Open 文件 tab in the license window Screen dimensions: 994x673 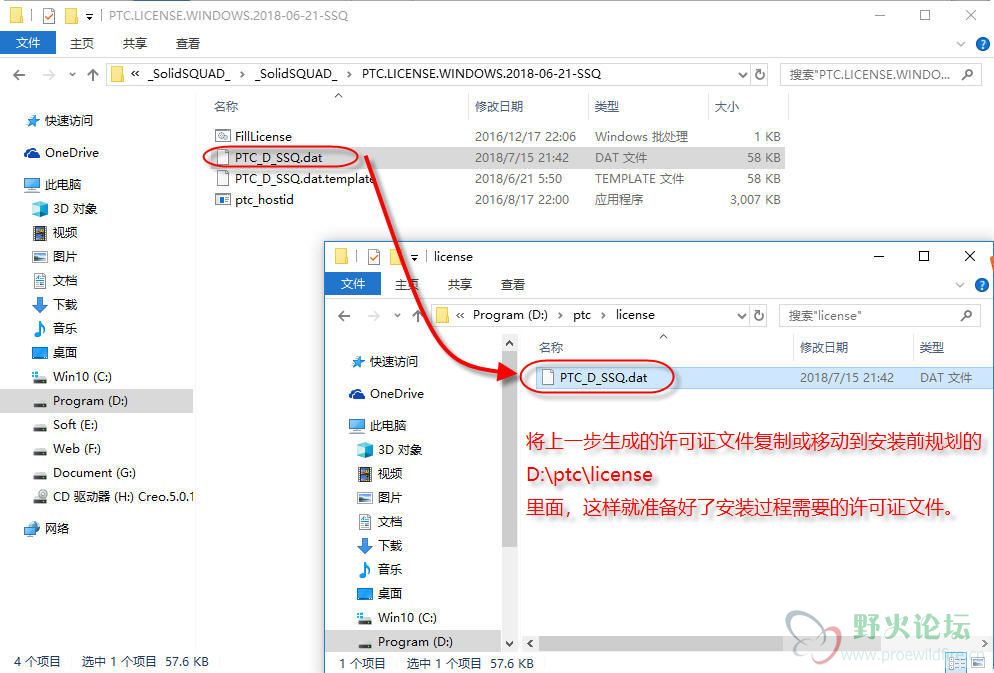pos(352,284)
